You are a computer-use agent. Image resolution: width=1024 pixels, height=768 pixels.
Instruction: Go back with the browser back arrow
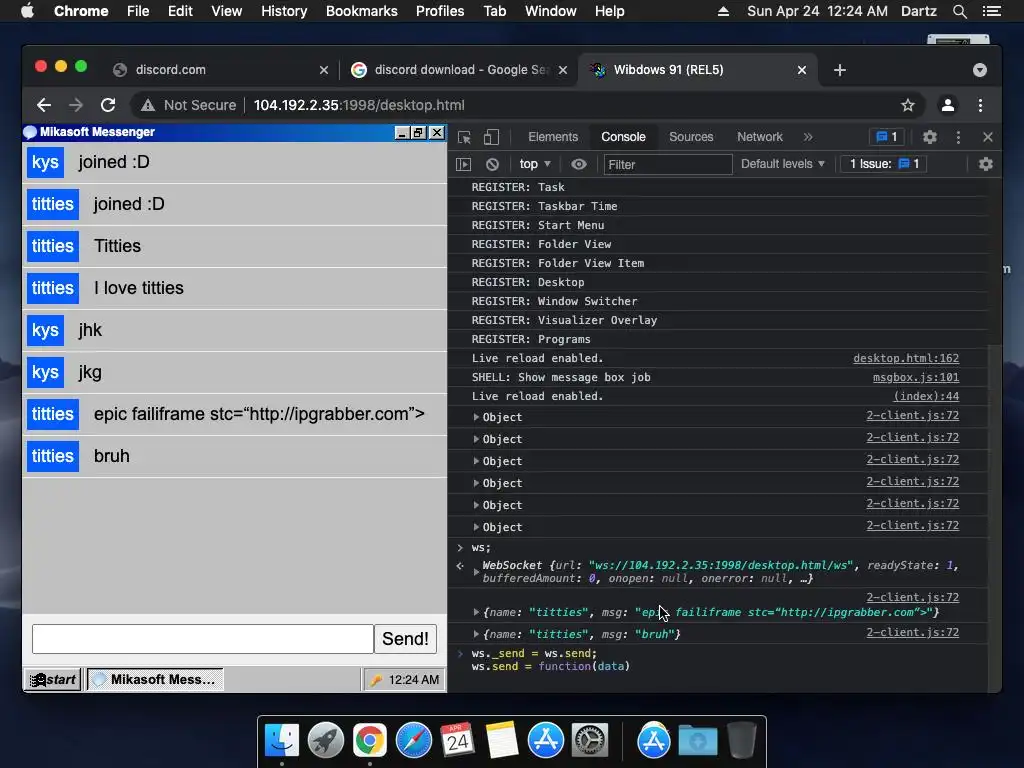coord(44,105)
